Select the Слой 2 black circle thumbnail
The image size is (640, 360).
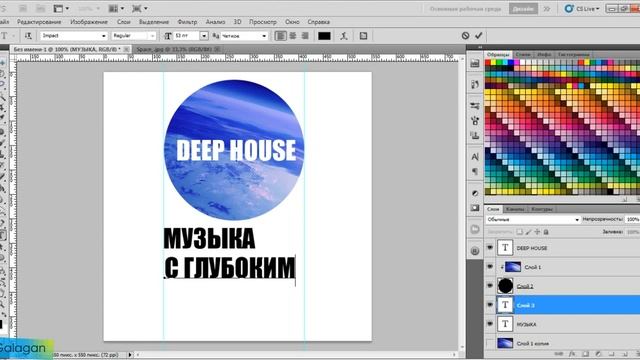505,286
